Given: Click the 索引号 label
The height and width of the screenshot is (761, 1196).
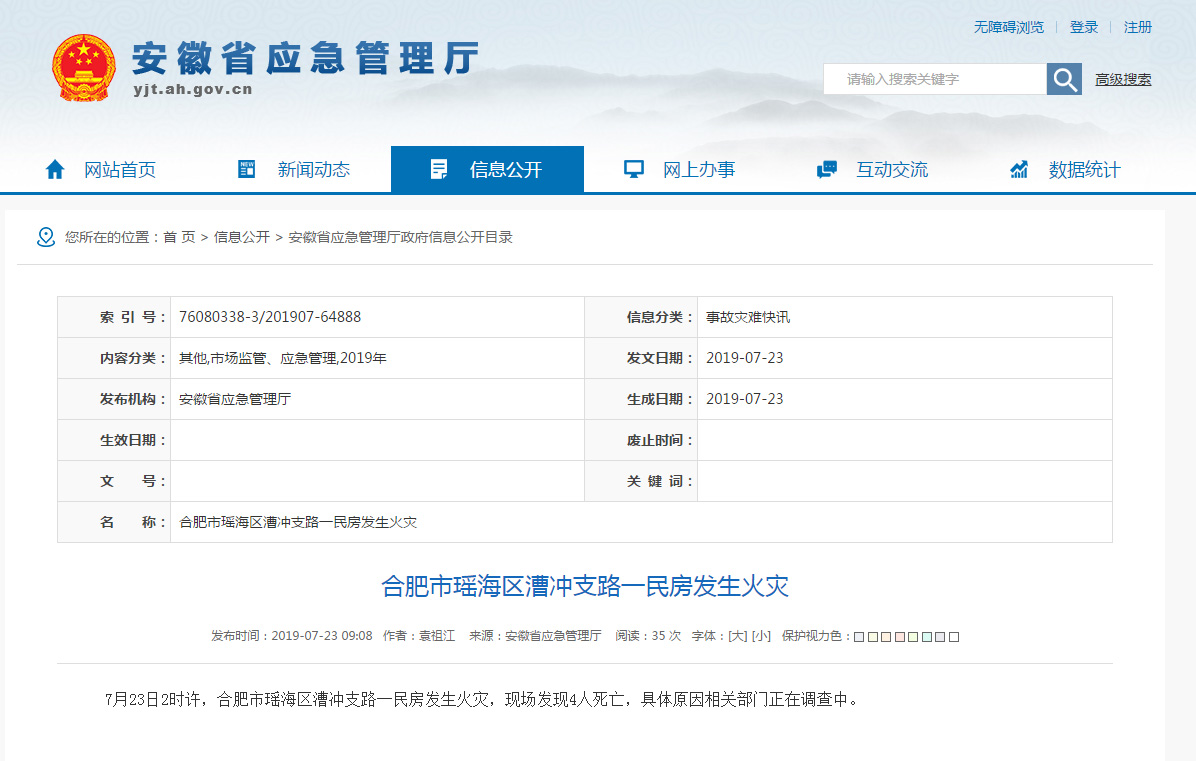Looking at the screenshot, I should [x=133, y=317].
